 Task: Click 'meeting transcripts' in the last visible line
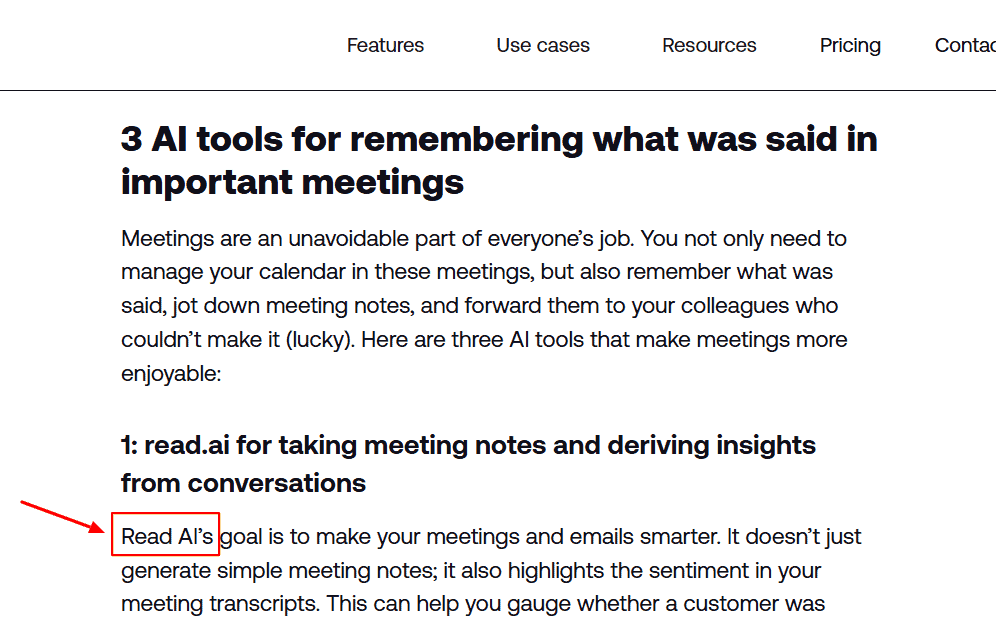(220, 604)
